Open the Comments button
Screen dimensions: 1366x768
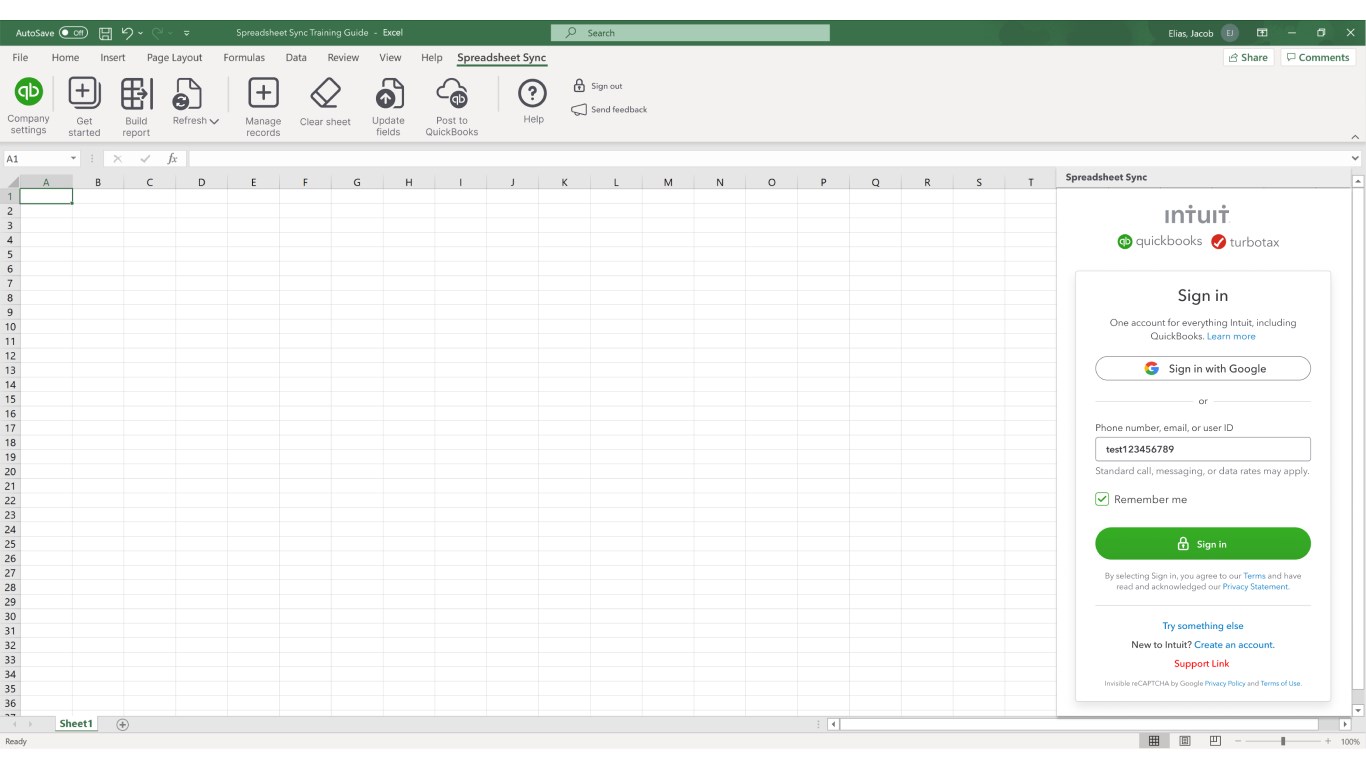coord(1318,58)
